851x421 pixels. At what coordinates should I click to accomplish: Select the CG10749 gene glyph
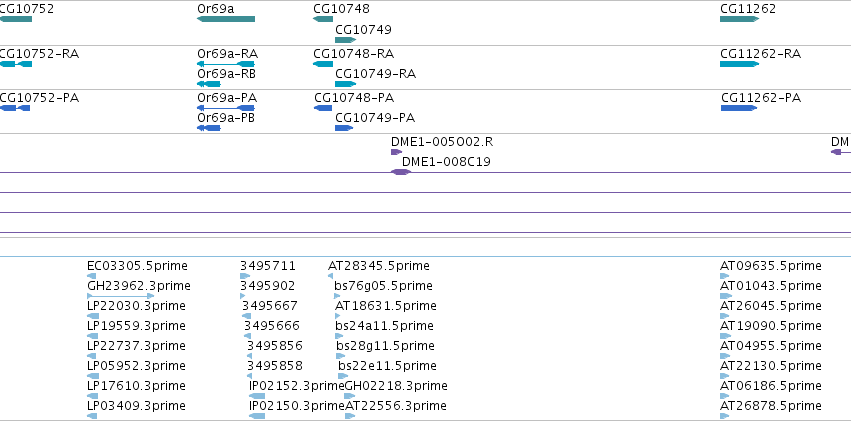point(346,40)
